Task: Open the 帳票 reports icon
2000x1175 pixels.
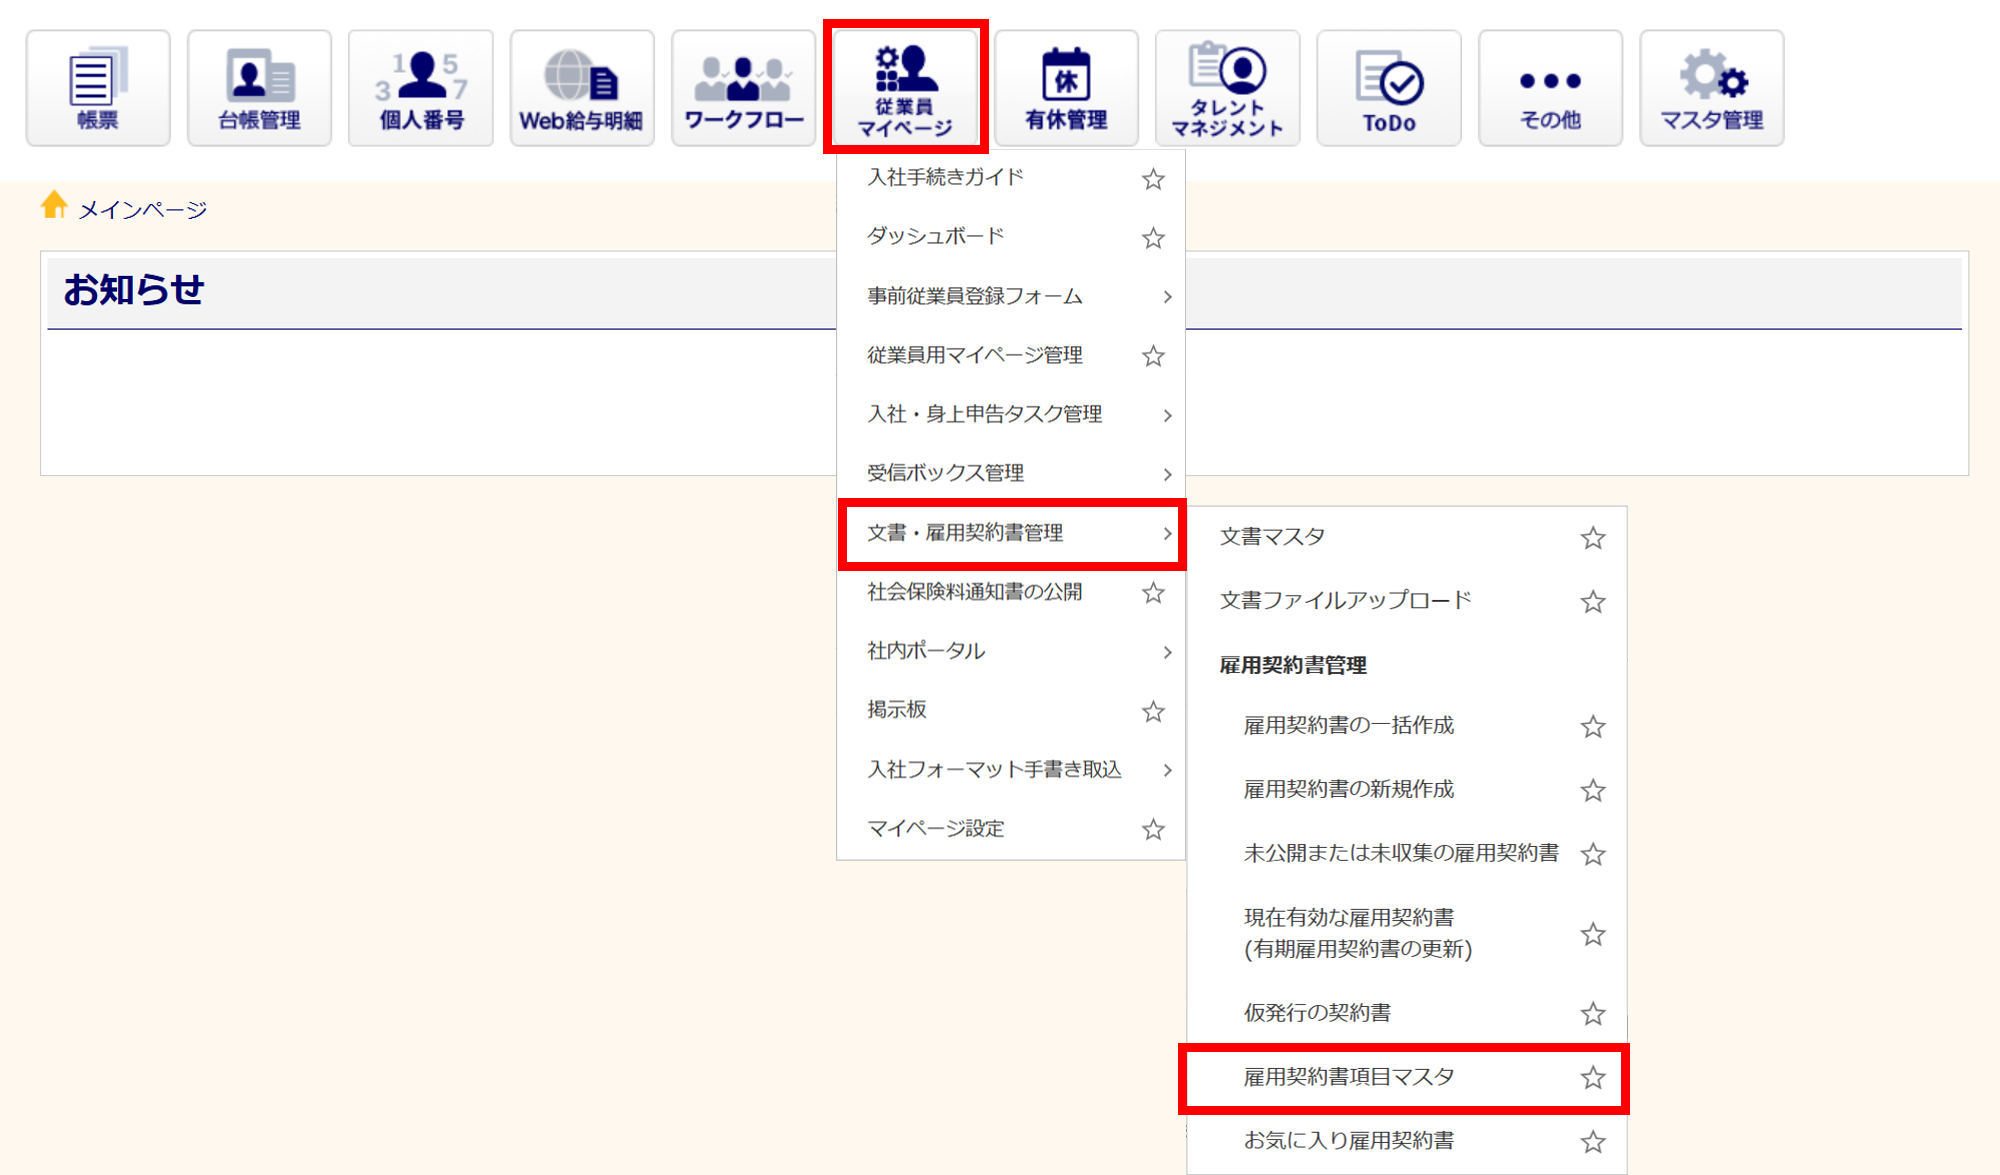Action: 97,88
